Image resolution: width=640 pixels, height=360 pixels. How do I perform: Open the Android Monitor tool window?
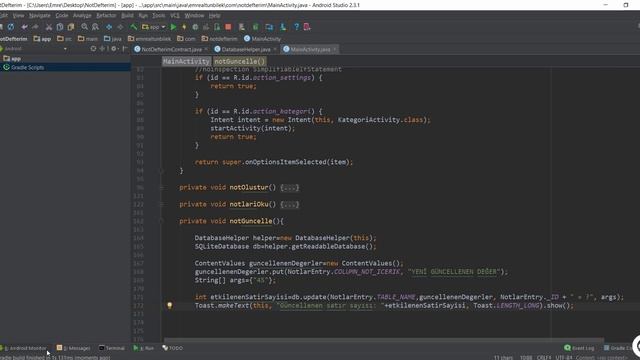[x=24, y=348]
